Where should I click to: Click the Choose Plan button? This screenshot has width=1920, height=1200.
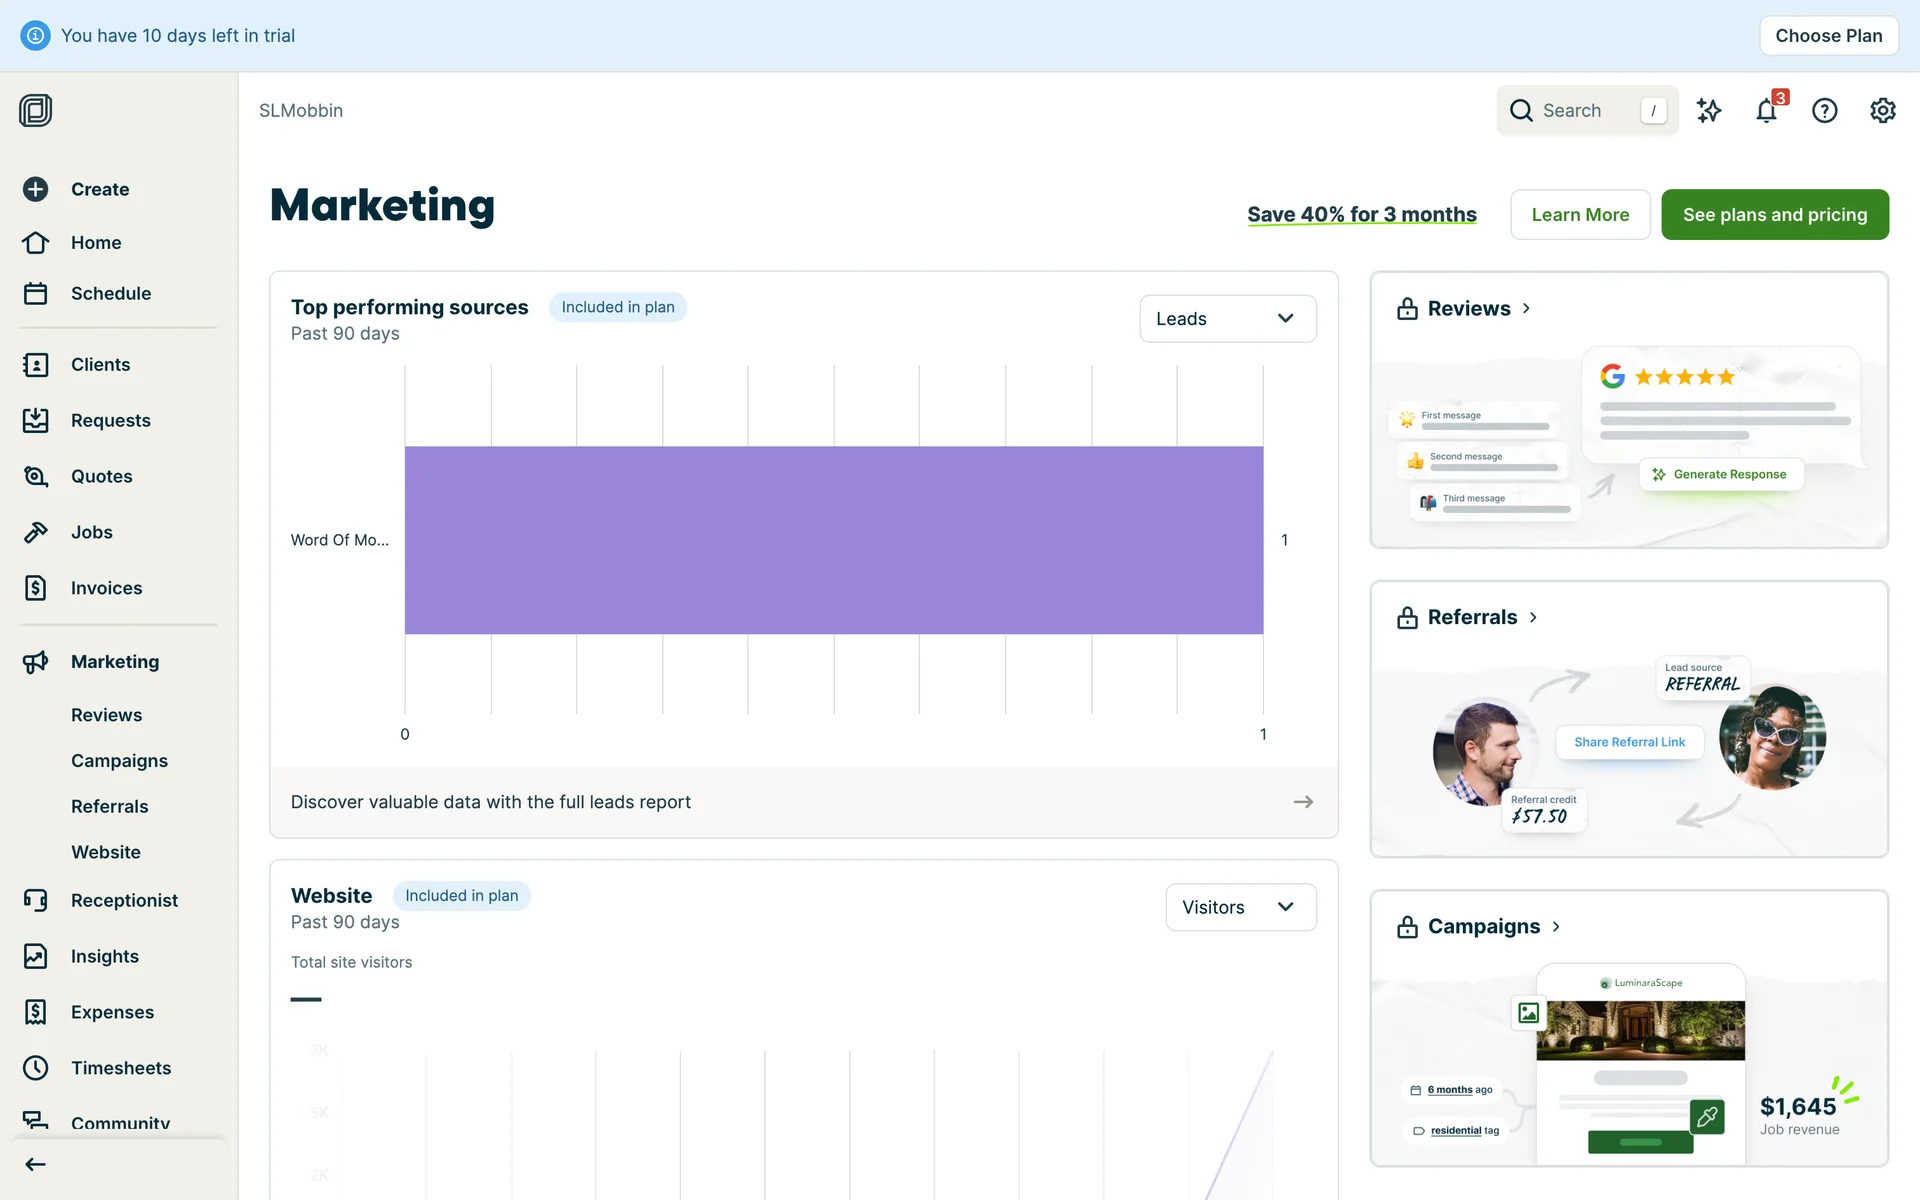pos(1828,36)
